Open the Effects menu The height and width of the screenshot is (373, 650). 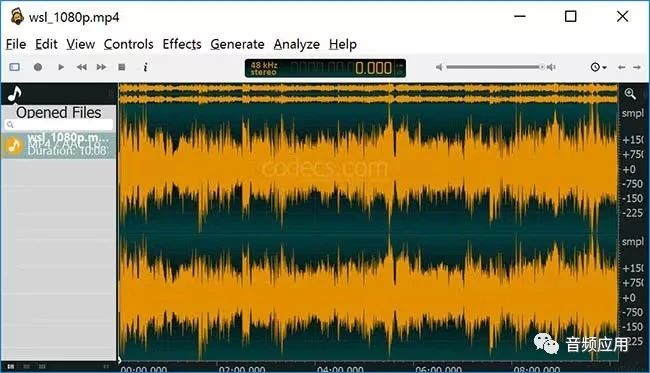[182, 44]
